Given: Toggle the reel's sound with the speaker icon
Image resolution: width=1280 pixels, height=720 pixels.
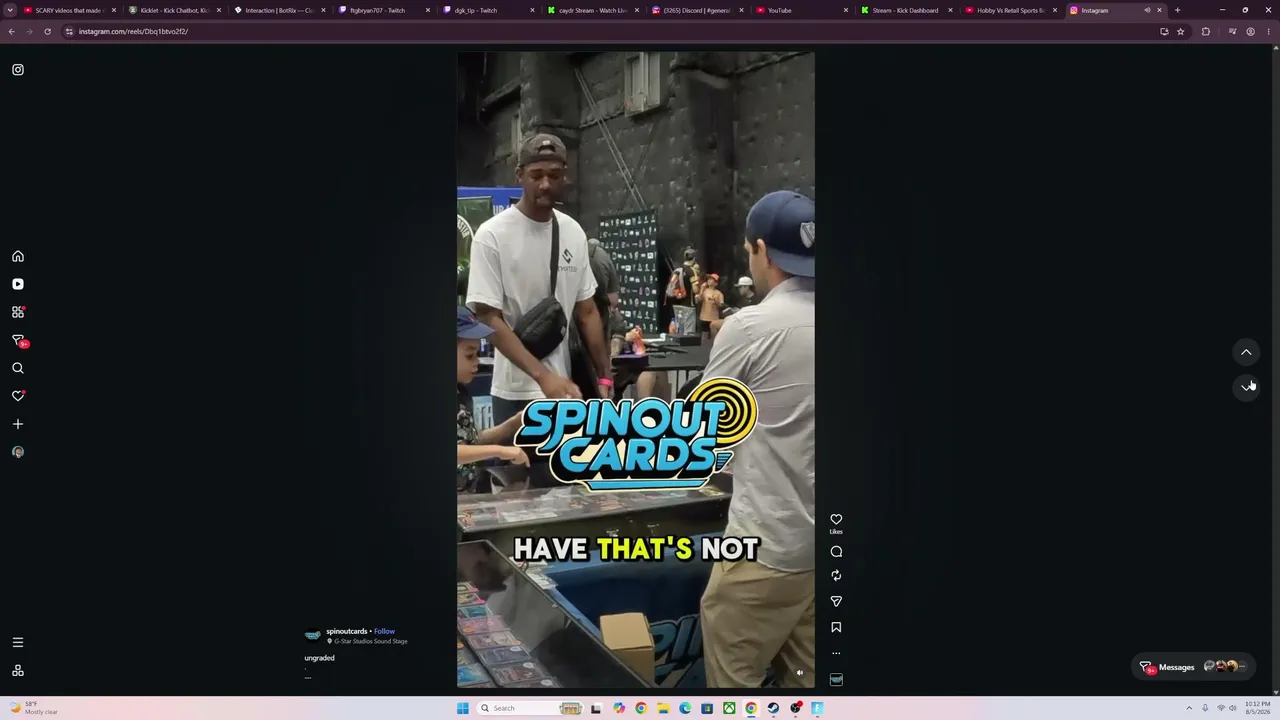Looking at the screenshot, I should 799,673.
